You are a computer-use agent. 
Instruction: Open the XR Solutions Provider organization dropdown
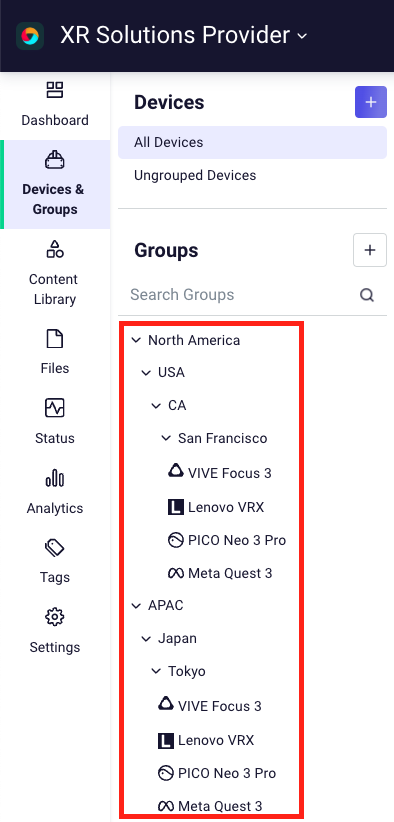[x=183, y=35]
